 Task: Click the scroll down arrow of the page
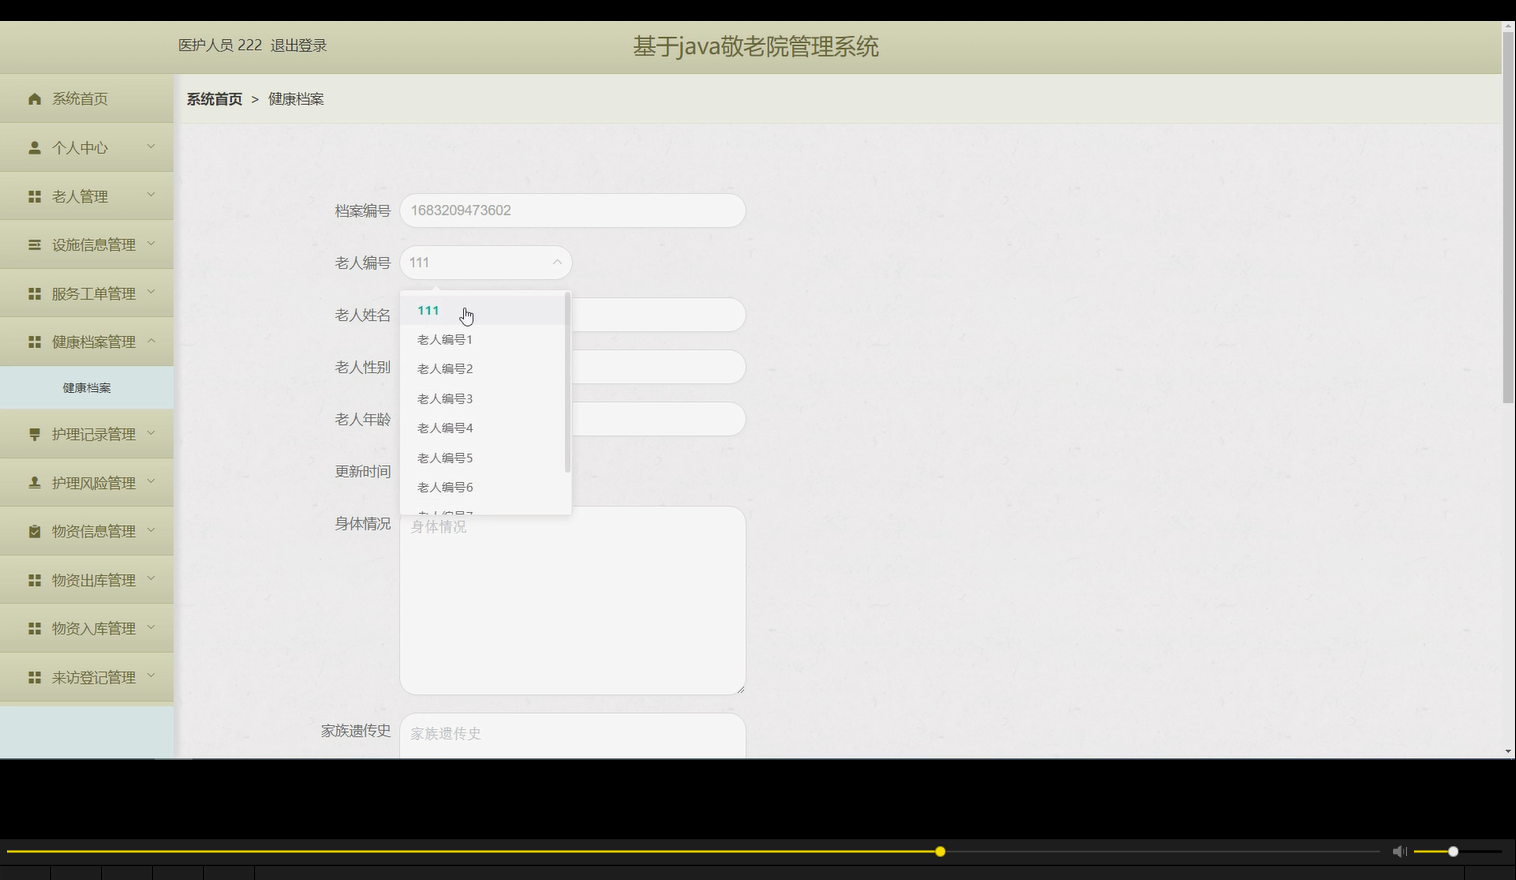click(1508, 751)
